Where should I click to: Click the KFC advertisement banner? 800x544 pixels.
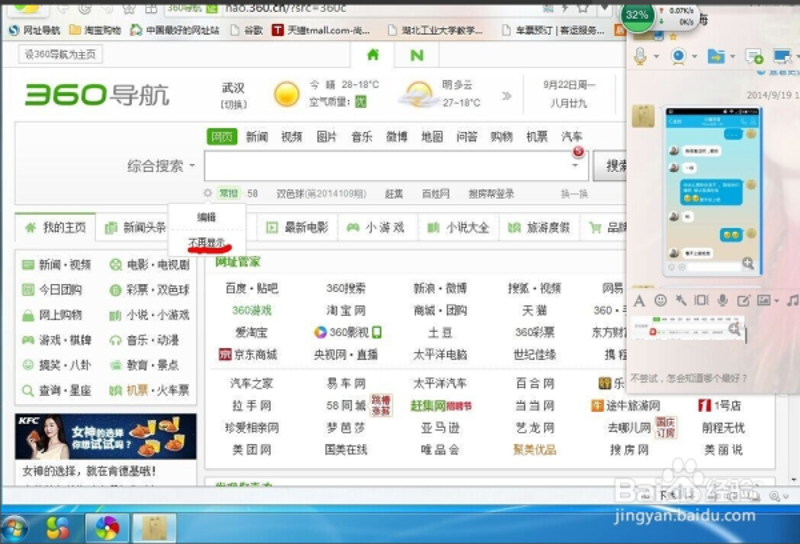point(106,436)
